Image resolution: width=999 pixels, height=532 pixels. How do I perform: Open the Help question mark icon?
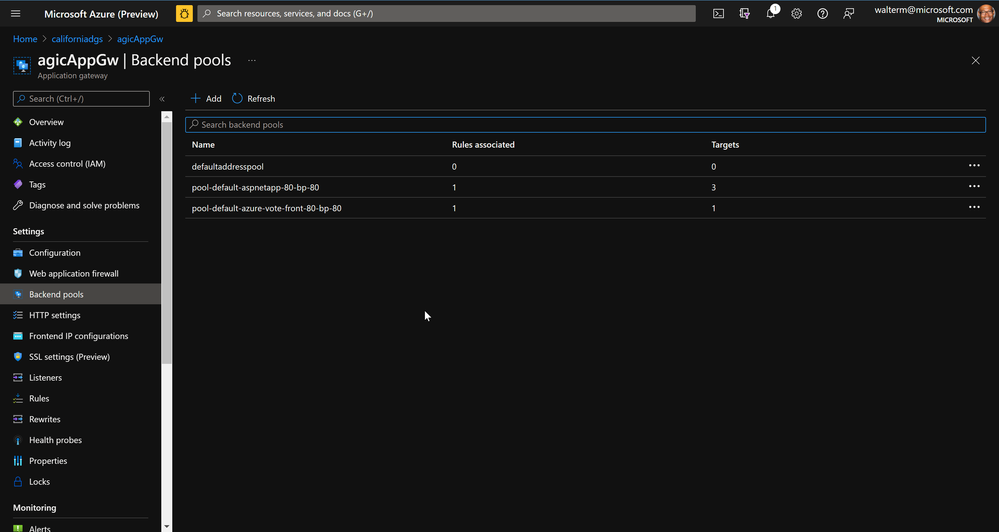(x=823, y=13)
